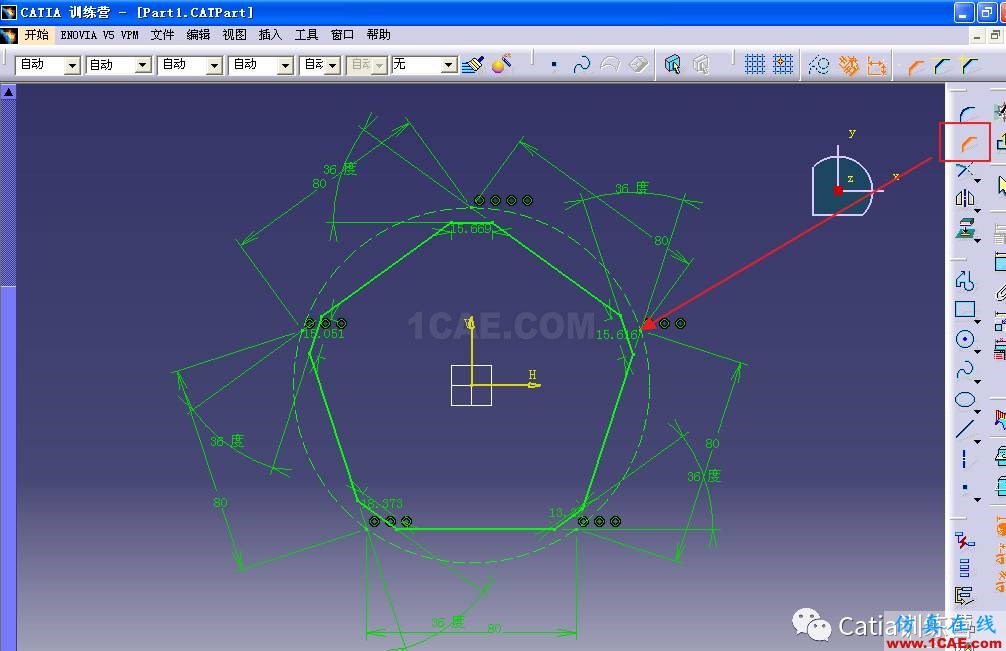Select the 15.051 dimension value
The image size is (1006, 651).
pos(323,334)
